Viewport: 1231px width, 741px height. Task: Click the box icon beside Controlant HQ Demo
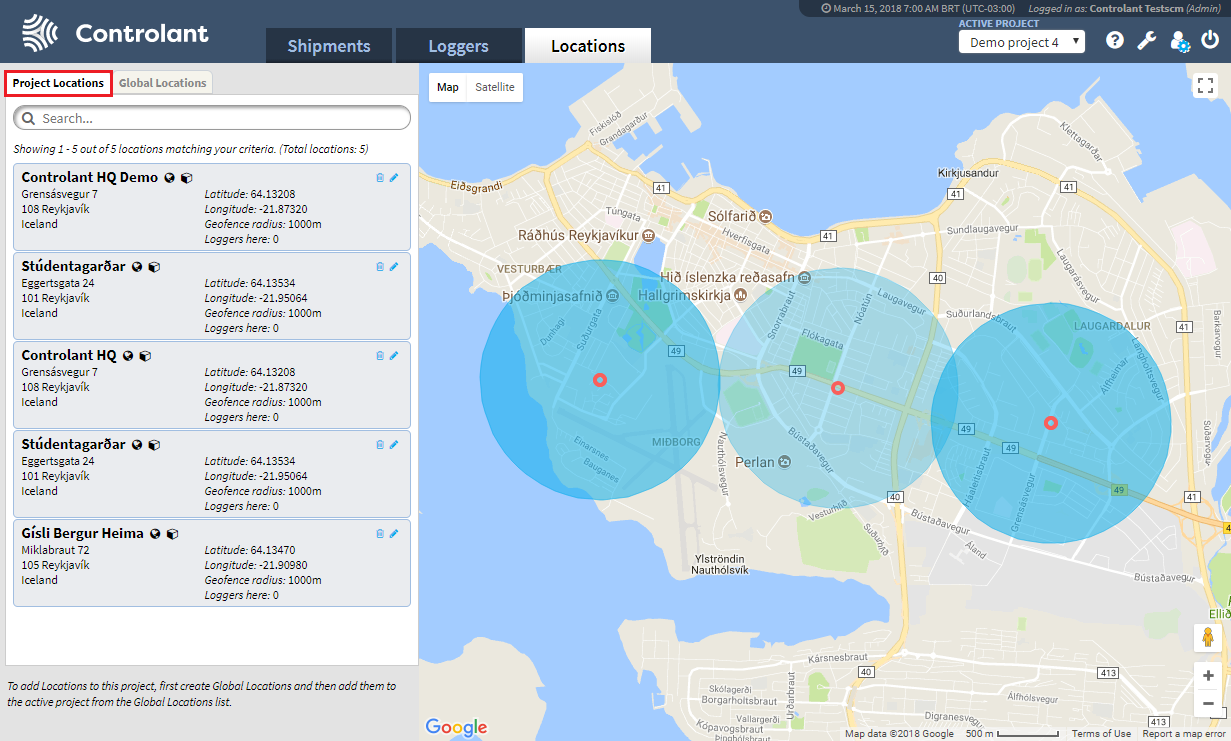186,178
